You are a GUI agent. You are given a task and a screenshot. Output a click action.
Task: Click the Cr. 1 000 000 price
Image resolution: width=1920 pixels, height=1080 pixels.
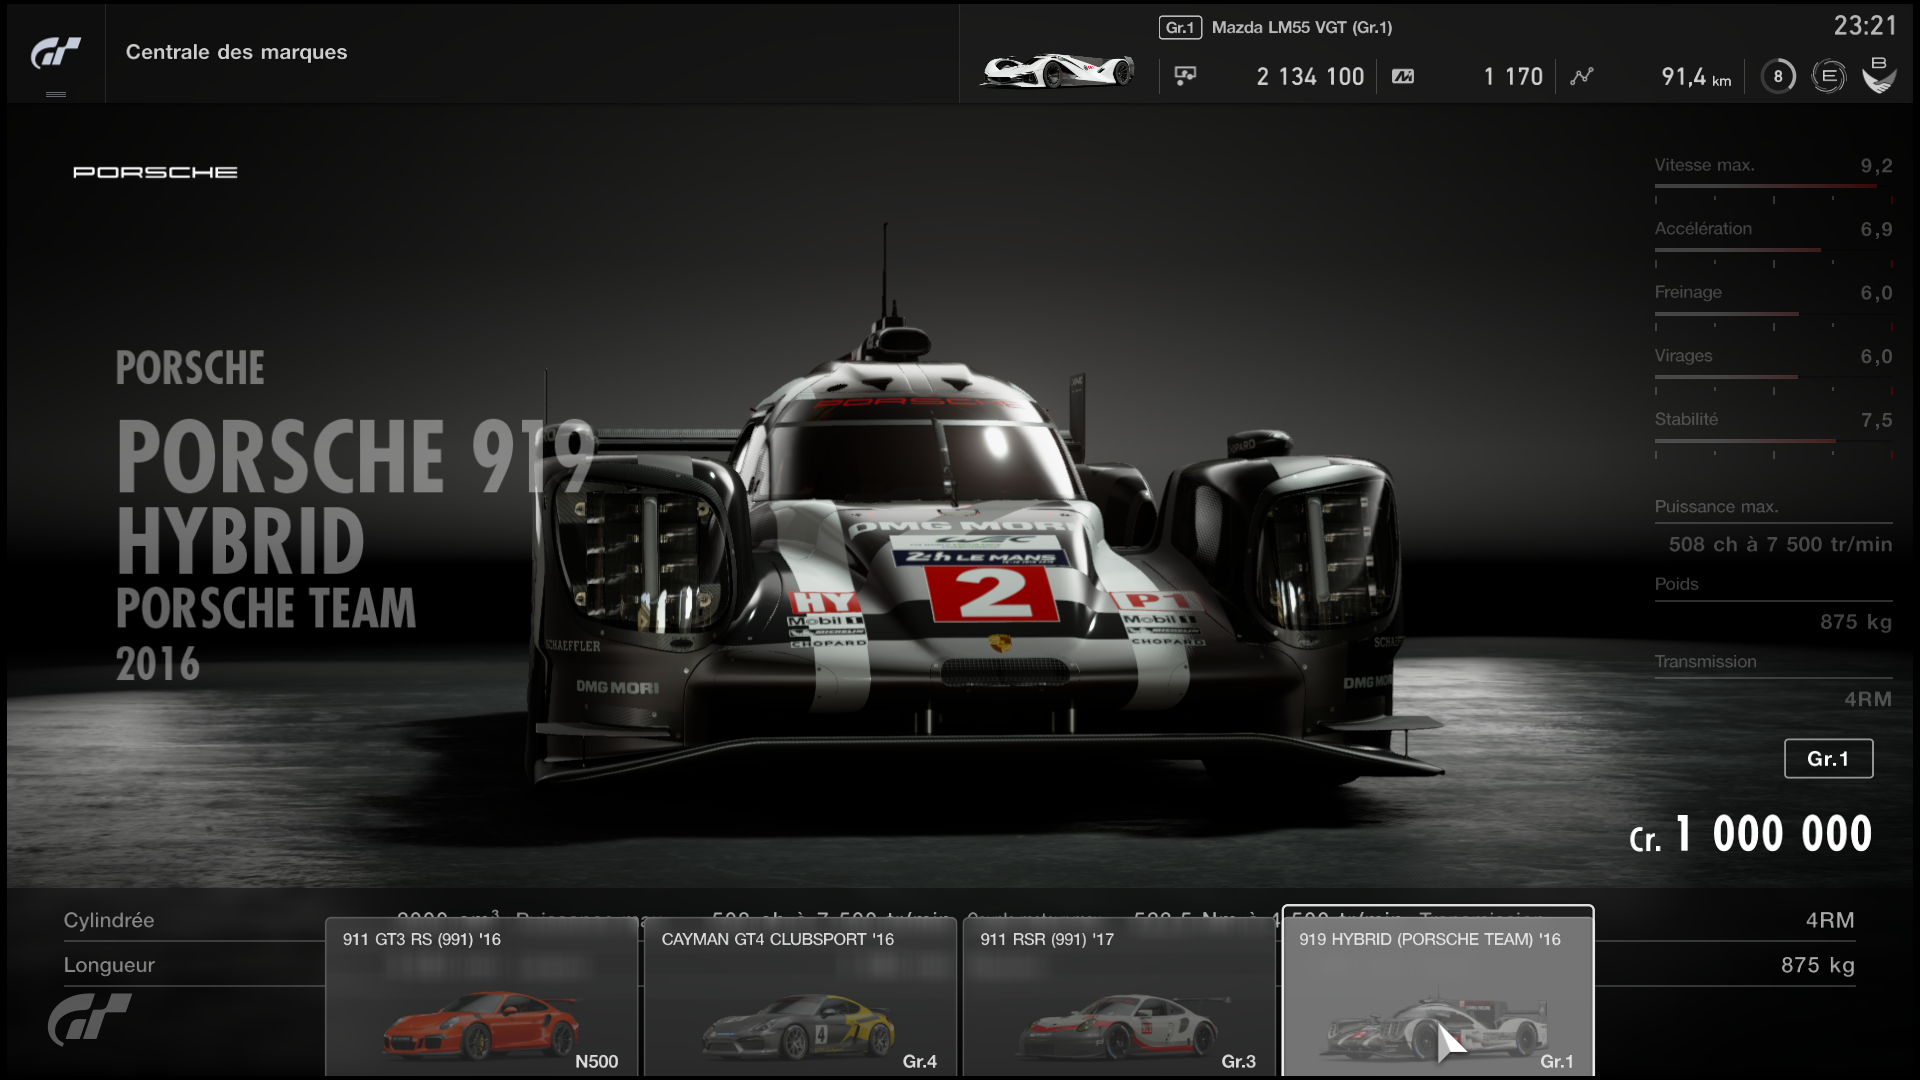pyautogui.click(x=1750, y=834)
